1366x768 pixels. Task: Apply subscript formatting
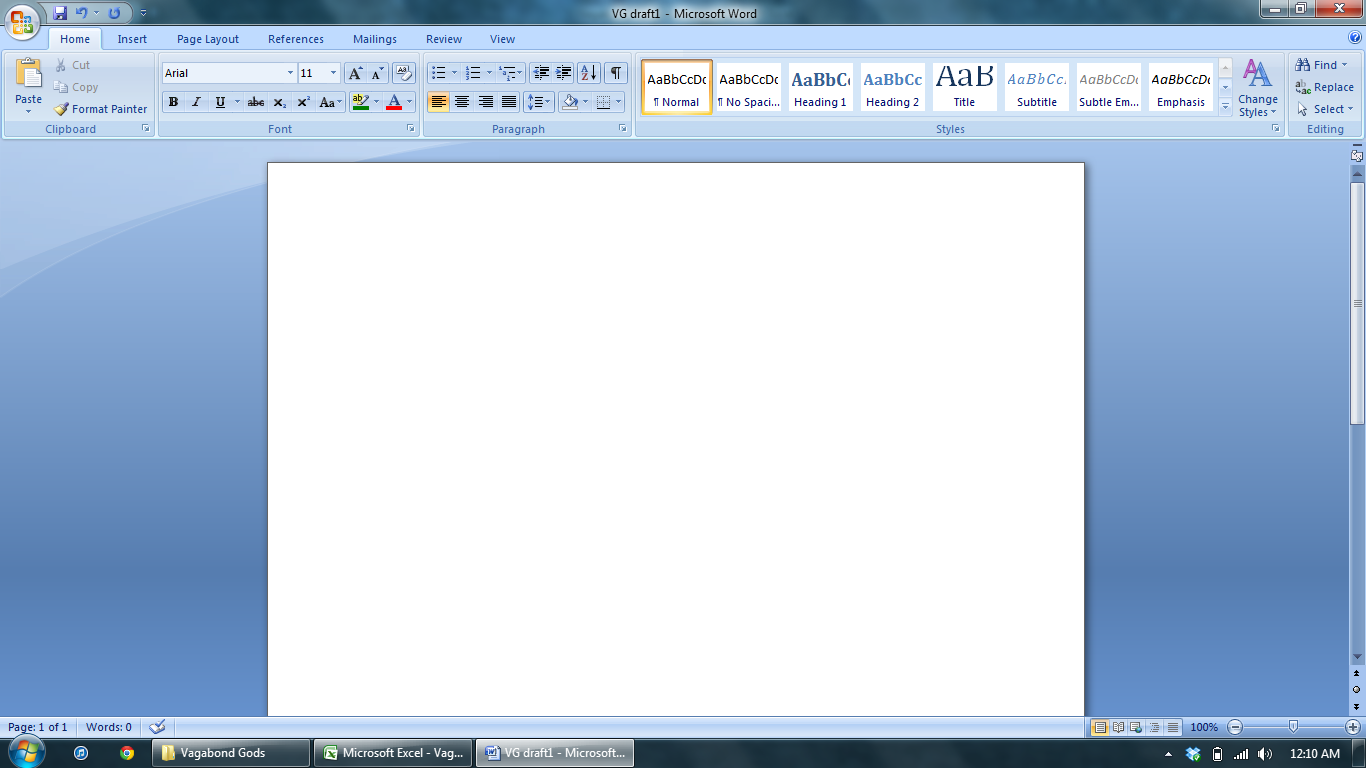click(280, 102)
